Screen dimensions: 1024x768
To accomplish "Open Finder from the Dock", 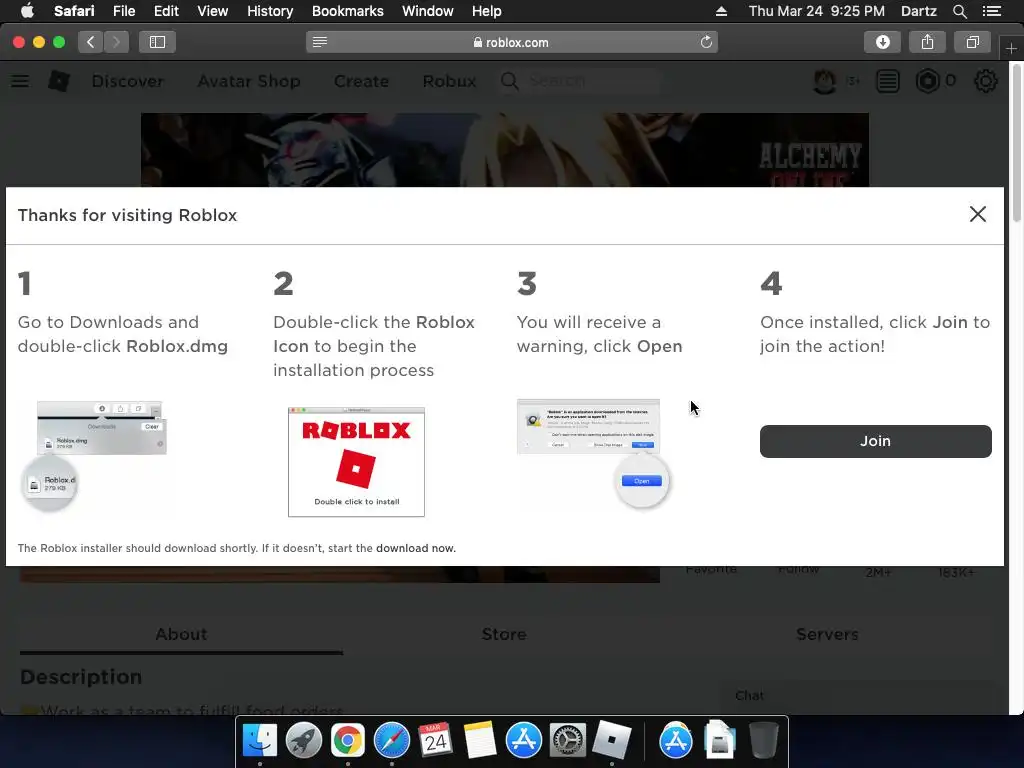I will point(259,741).
